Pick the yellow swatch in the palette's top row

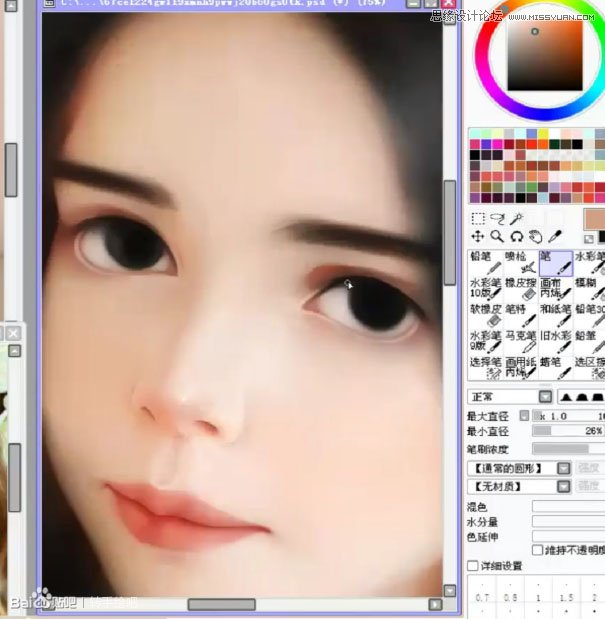(x=543, y=133)
